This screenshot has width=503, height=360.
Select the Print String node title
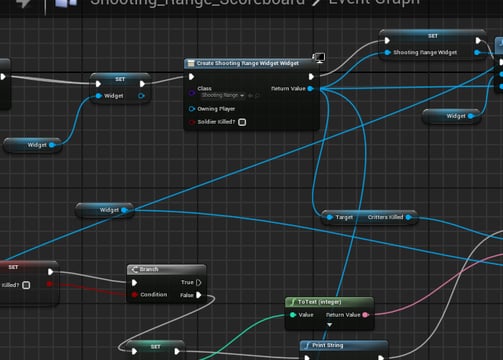328,345
